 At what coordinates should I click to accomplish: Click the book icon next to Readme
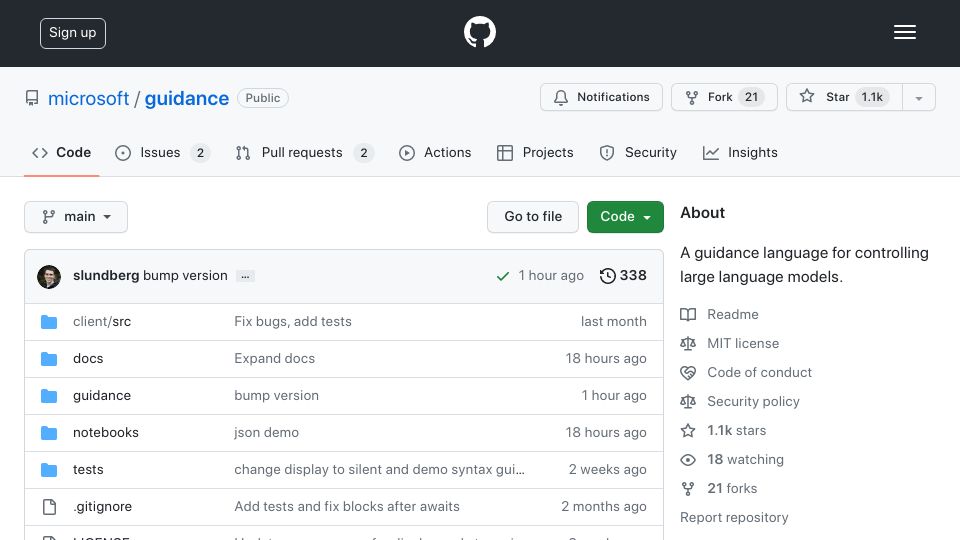(x=688, y=315)
